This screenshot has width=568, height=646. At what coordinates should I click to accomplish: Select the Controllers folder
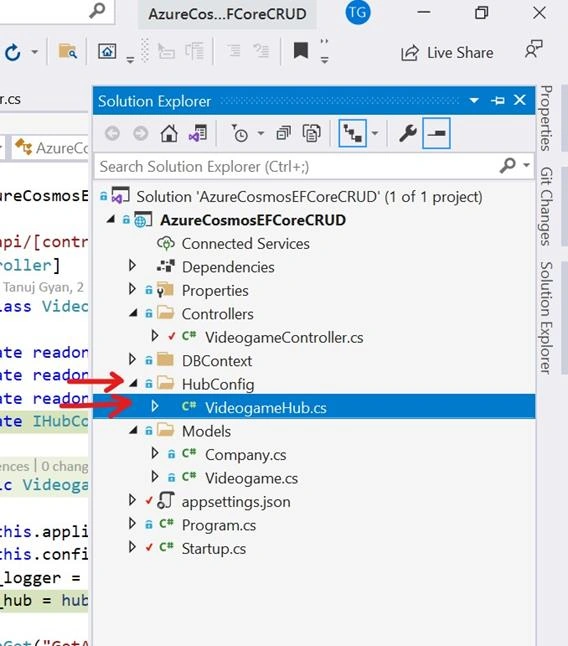coord(217,314)
